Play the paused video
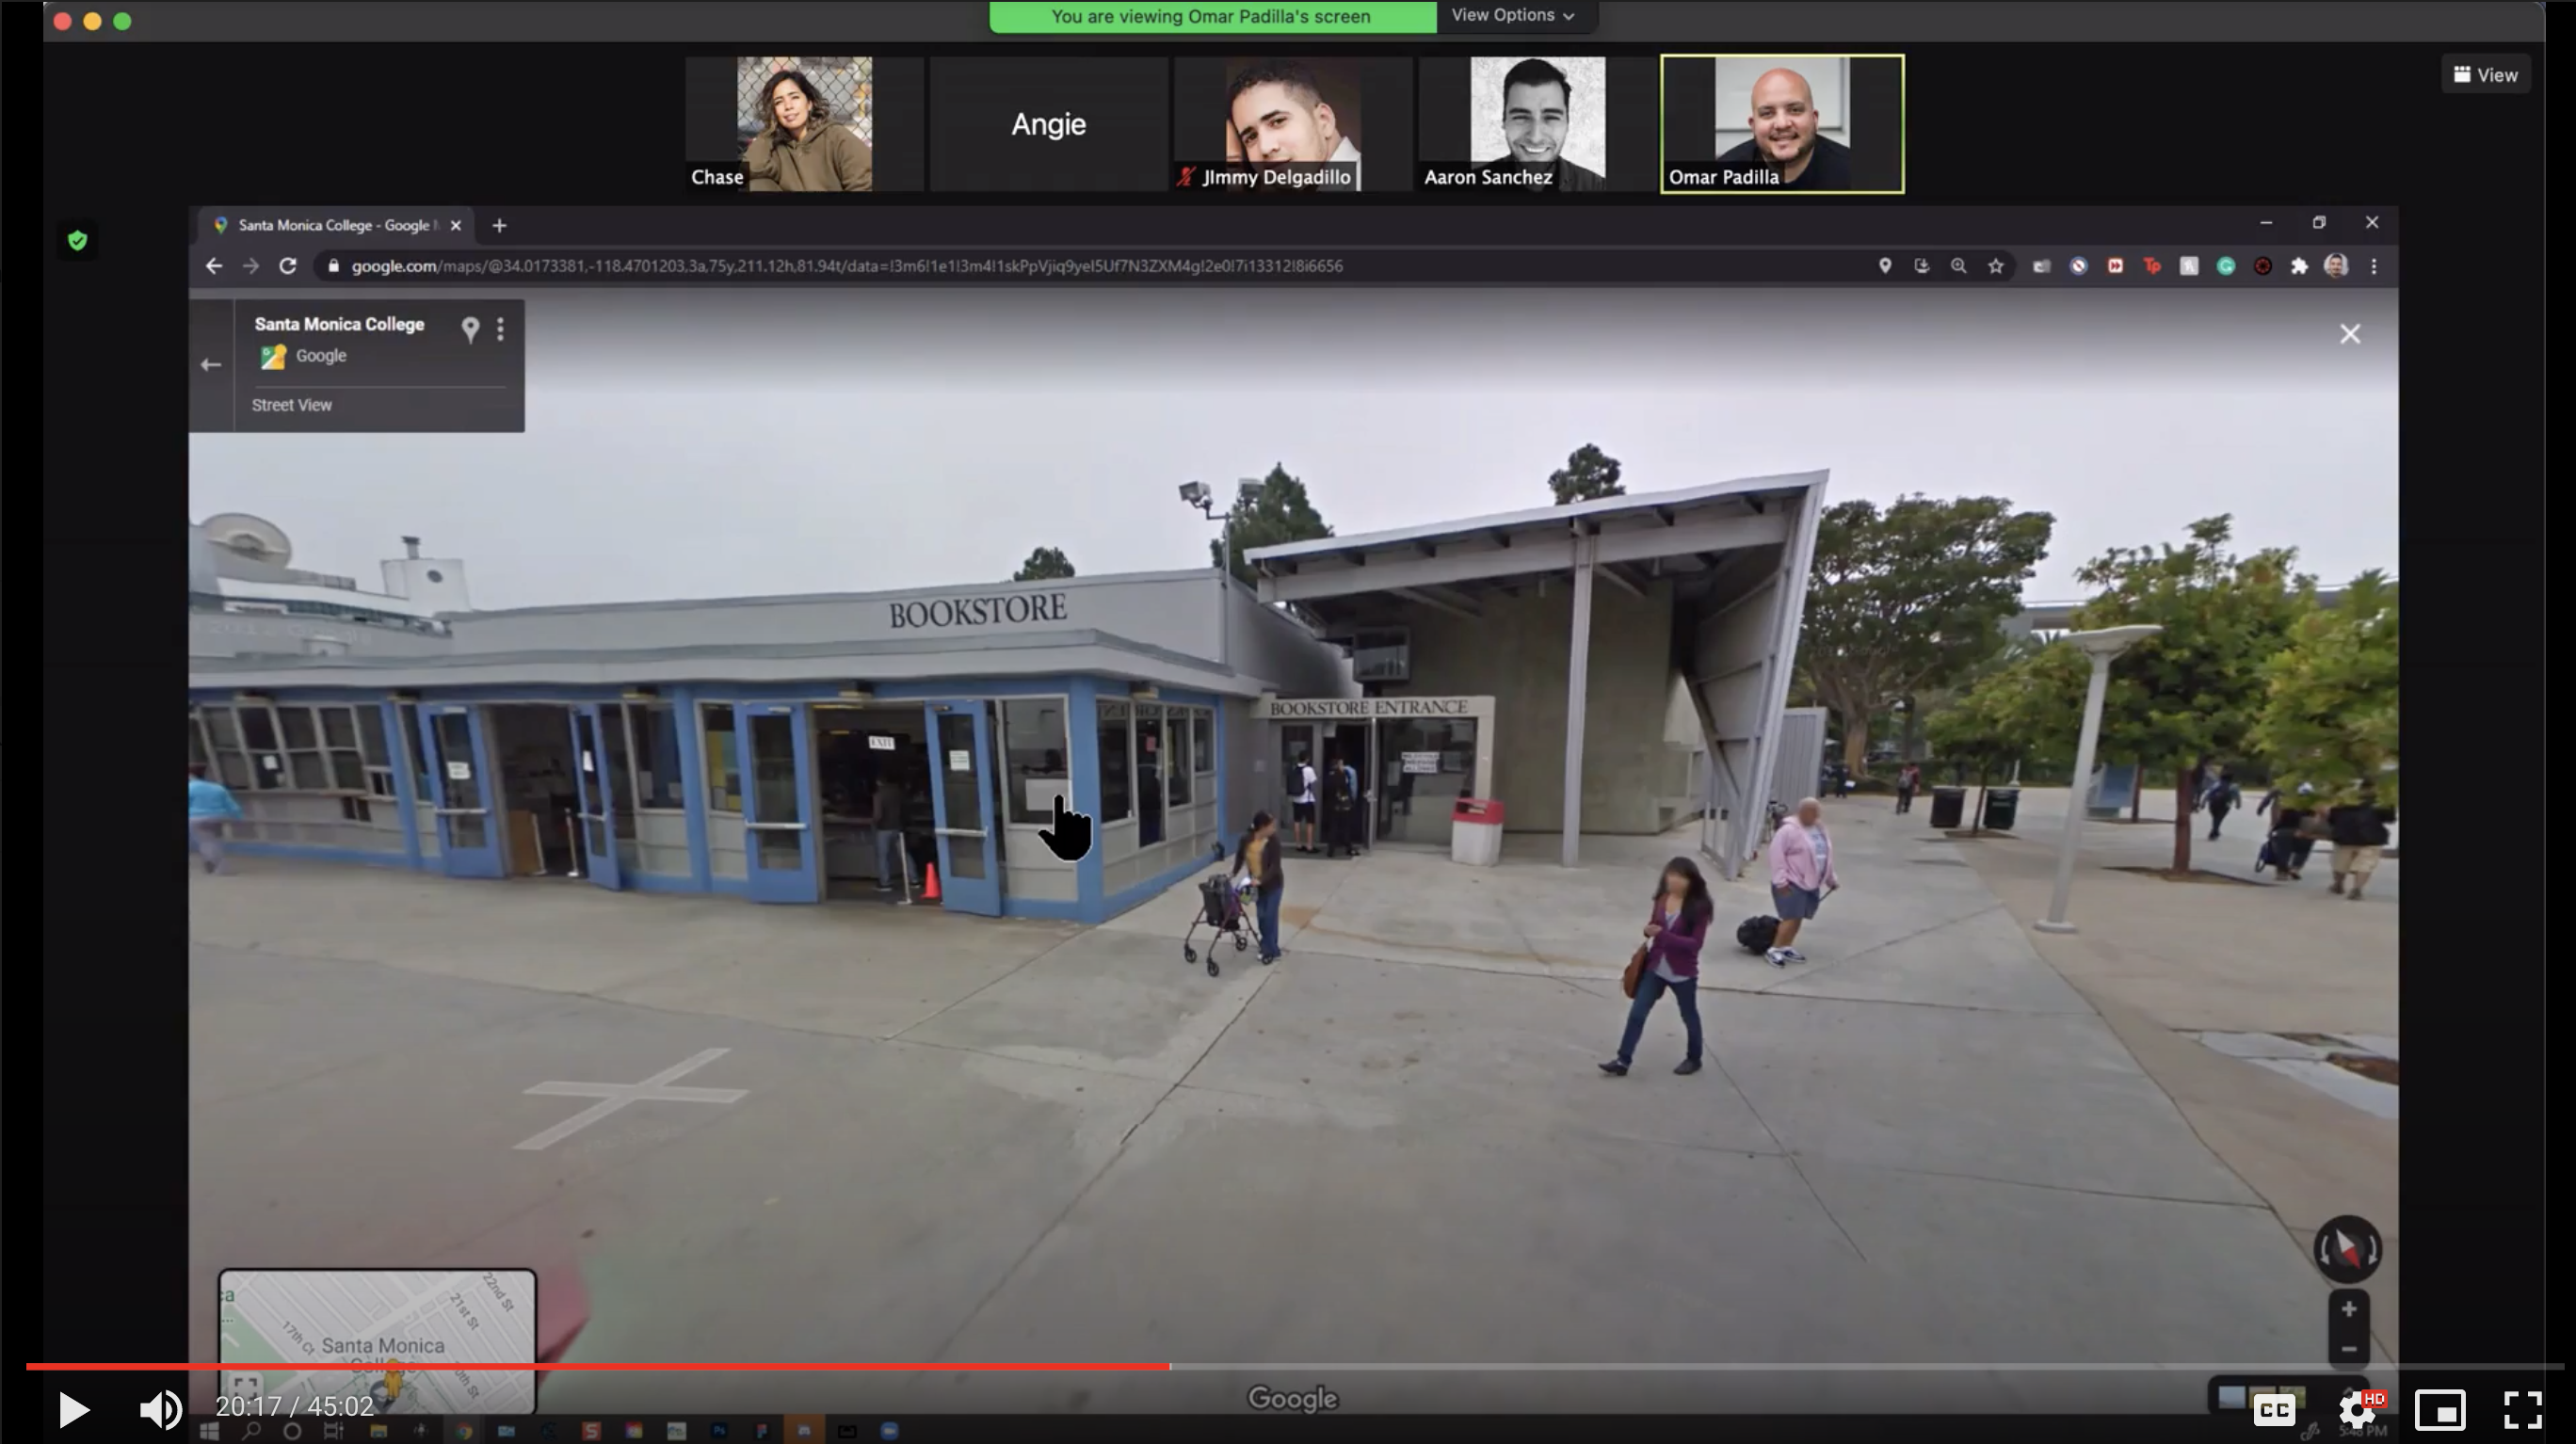The image size is (2576, 1444). [73, 1409]
